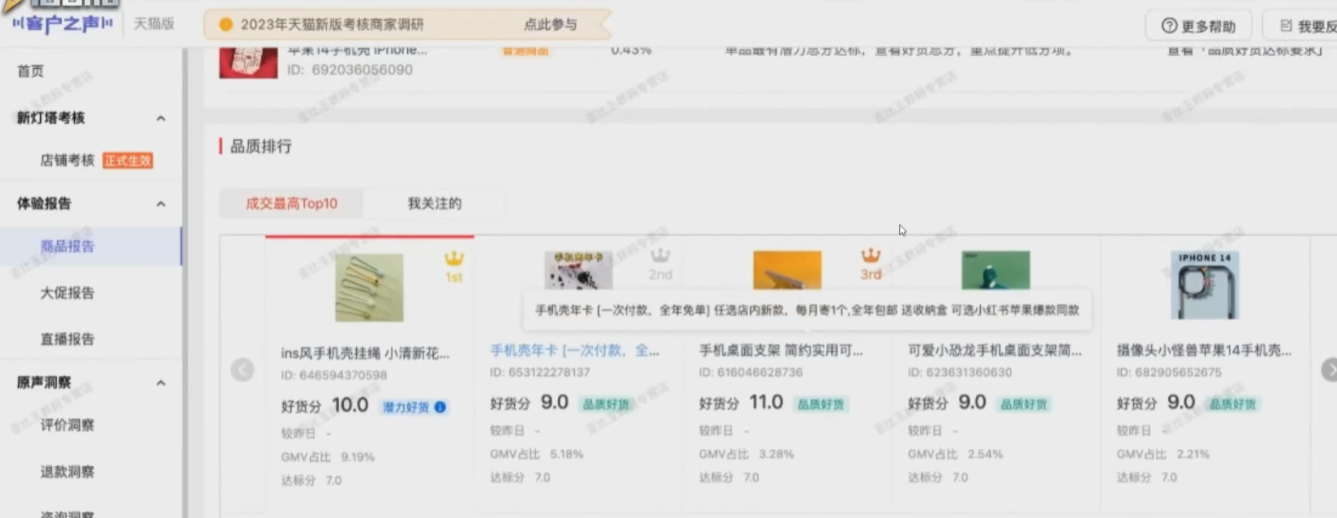Click the 3rd place crown icon

(871, 256)
